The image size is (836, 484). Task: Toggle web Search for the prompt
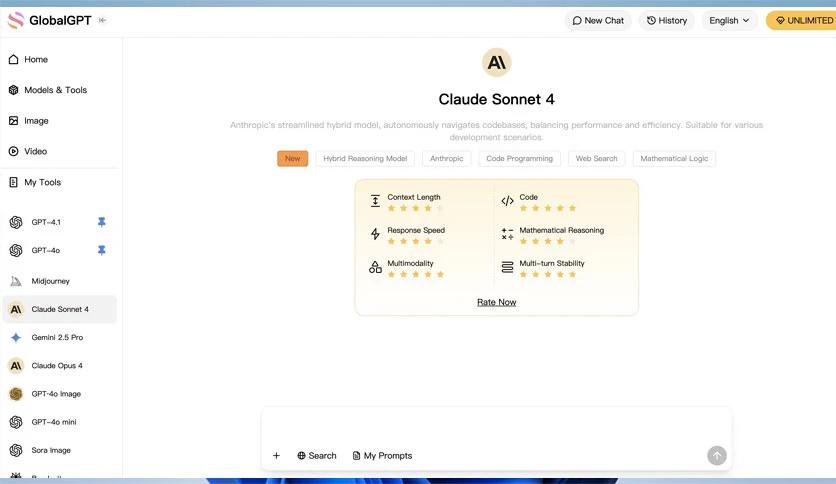click(x=317, y=456)
